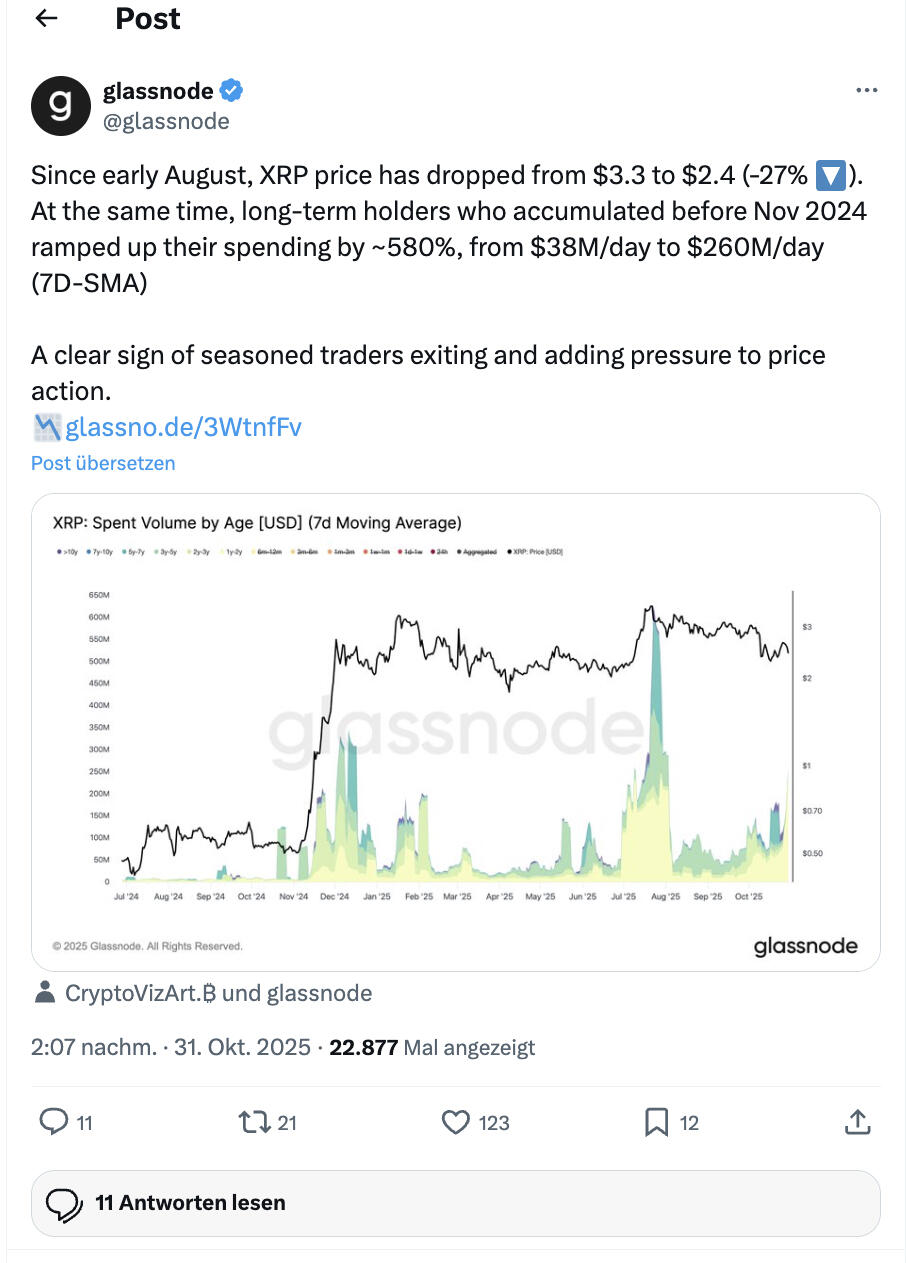Like the post with heart icon

[456, 1123]
